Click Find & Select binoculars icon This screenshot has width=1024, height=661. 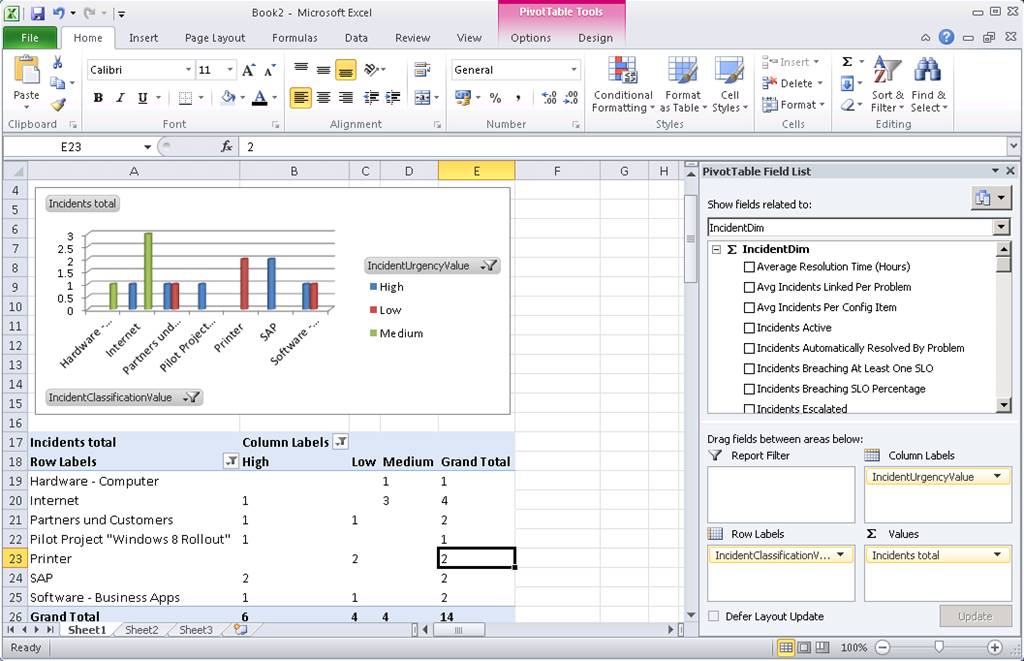point(928,86)
